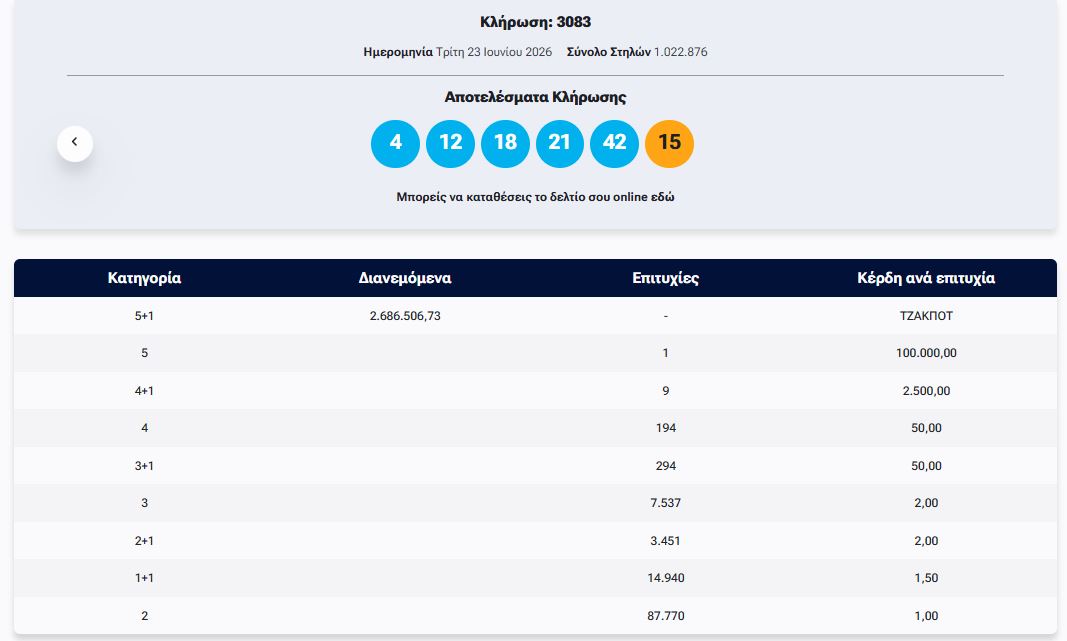Select the 1,00 winnings cell
Screen dimensions: 1067x641
926,616
